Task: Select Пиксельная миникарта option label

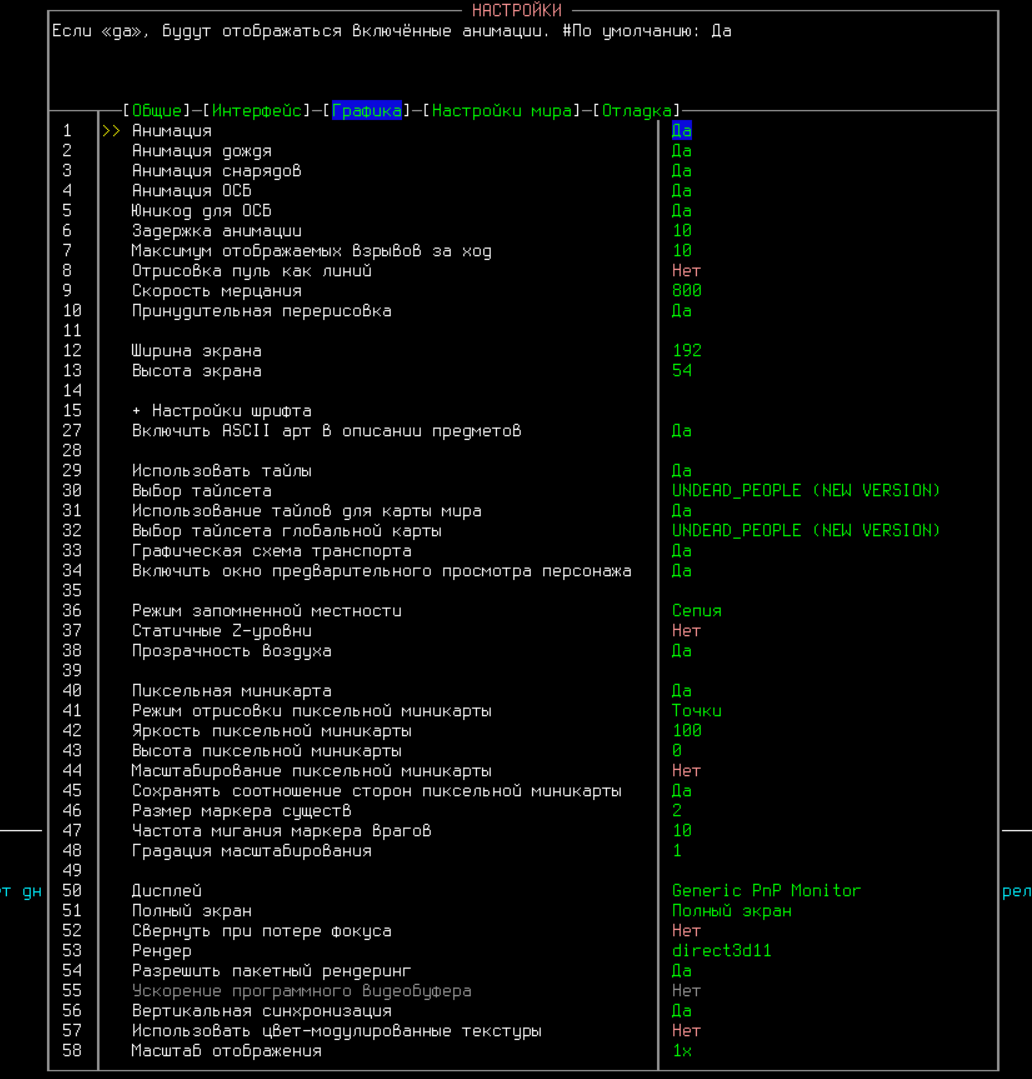Action: pos(231,690)
